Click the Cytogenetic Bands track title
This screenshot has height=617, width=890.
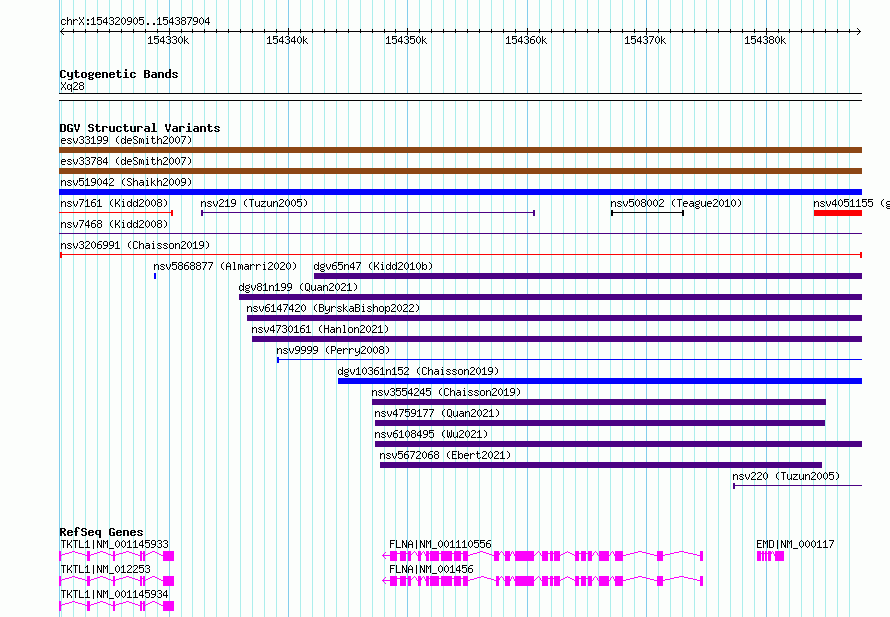tap(119, 74)
